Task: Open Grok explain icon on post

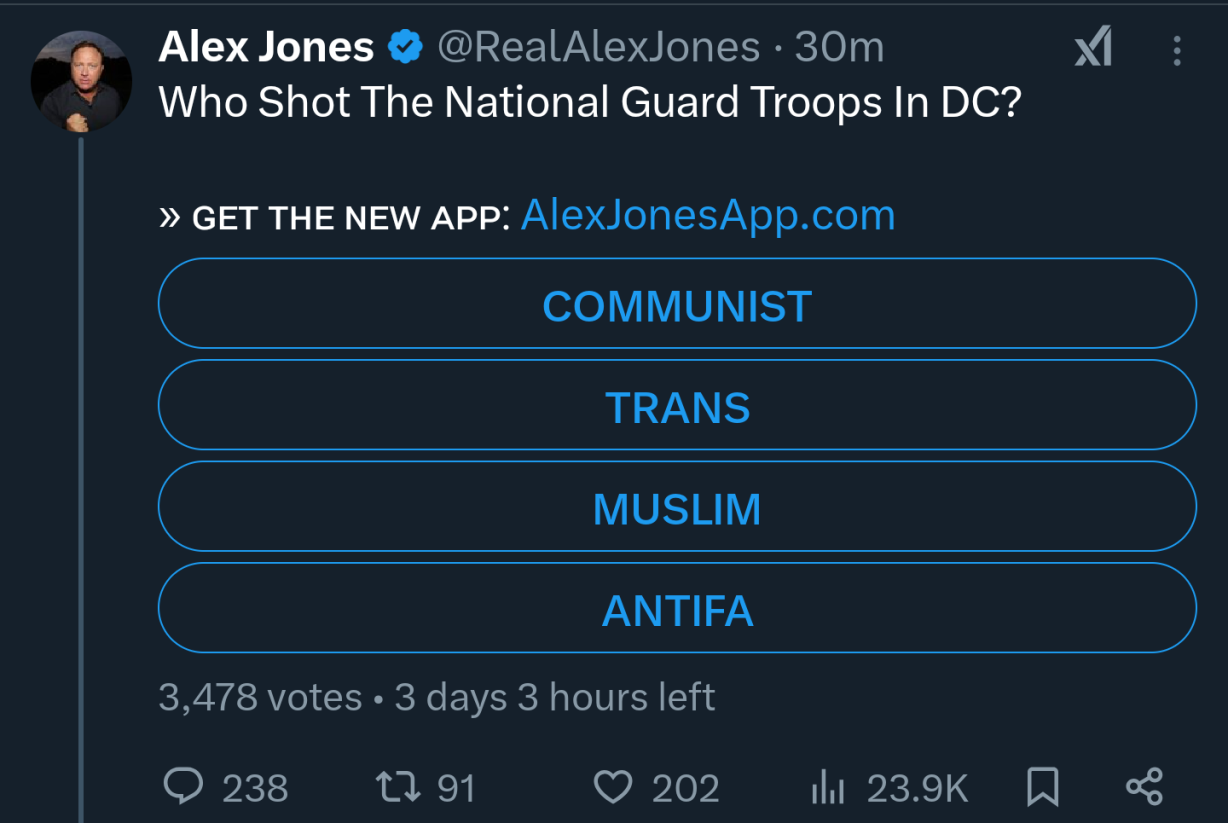Action: pyautogui.click(x=1093, y=47)
